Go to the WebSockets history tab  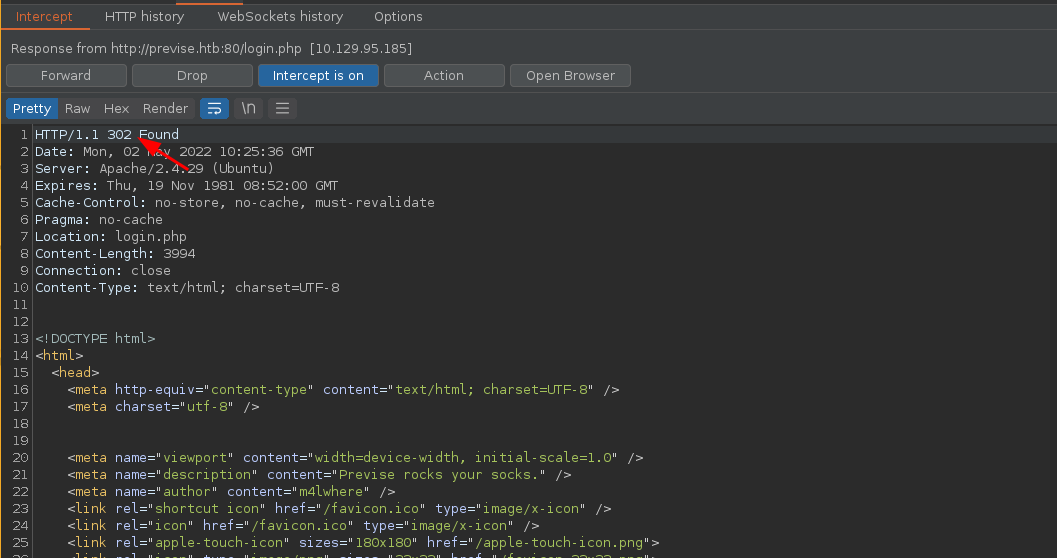pyautogui.click(x=280, y=16)
